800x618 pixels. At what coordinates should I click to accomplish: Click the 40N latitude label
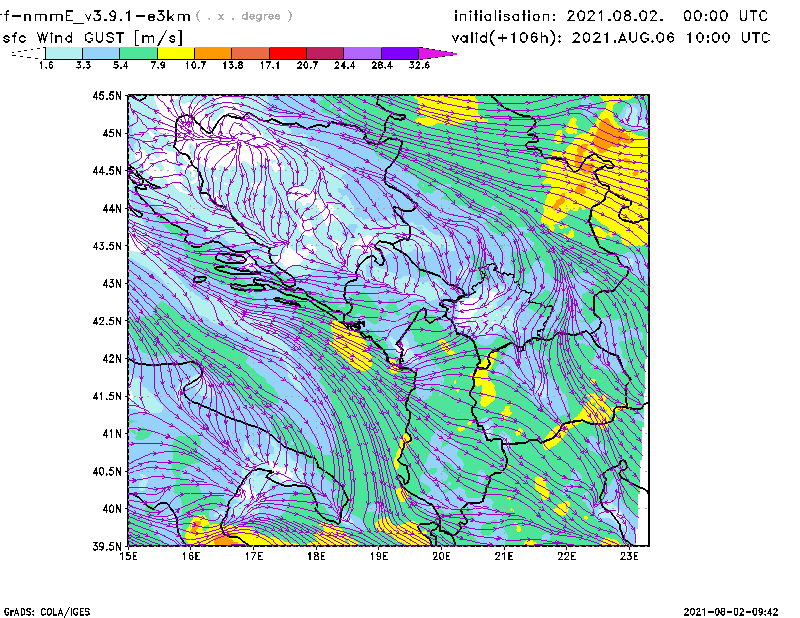112,508
